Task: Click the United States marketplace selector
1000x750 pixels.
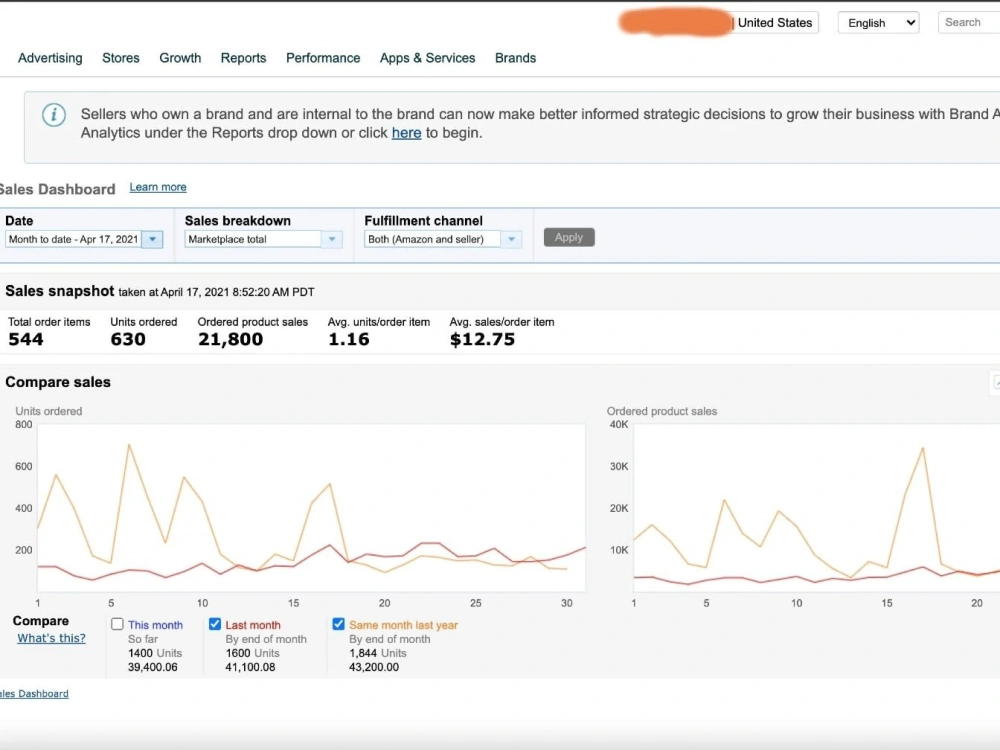Action: [775, 23]
